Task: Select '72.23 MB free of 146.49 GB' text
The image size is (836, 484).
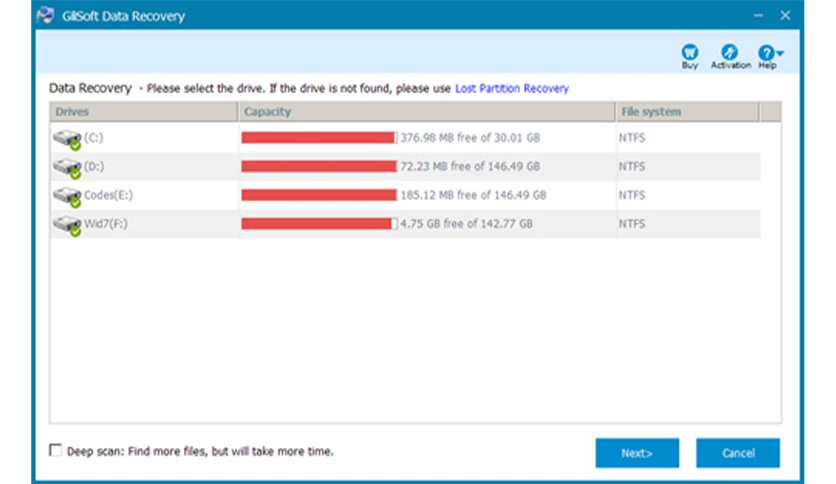Action: [470, 166]
